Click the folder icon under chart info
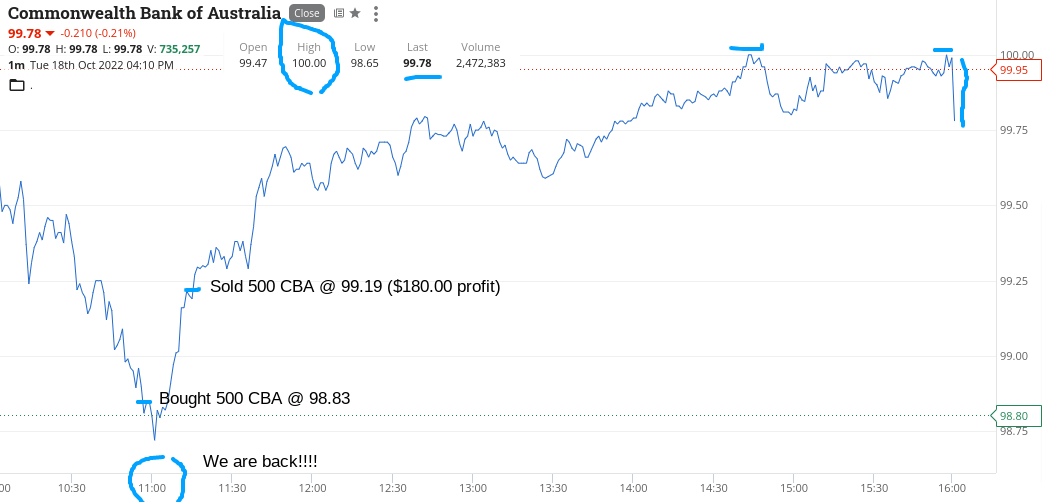1042x502 pixels. [x=17, y=84]
